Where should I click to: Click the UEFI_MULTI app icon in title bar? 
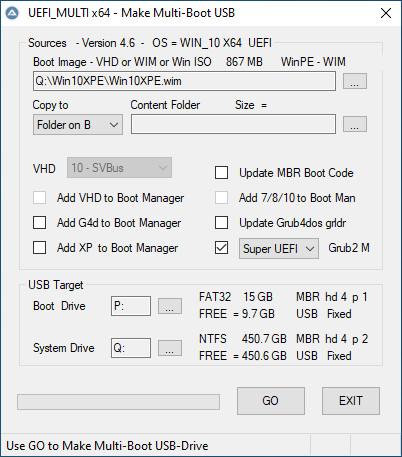[x=13, y=13]
